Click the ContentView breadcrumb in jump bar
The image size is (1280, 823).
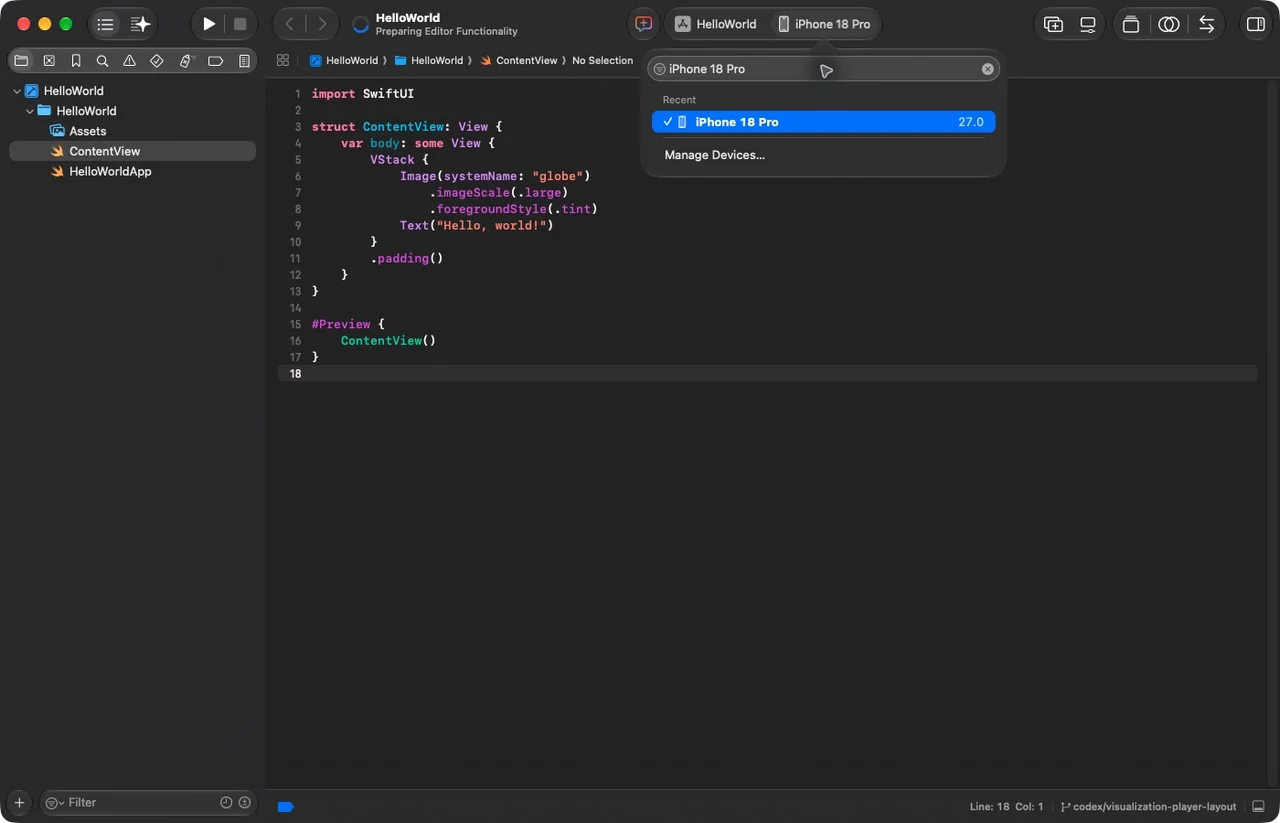coord(519,60)
